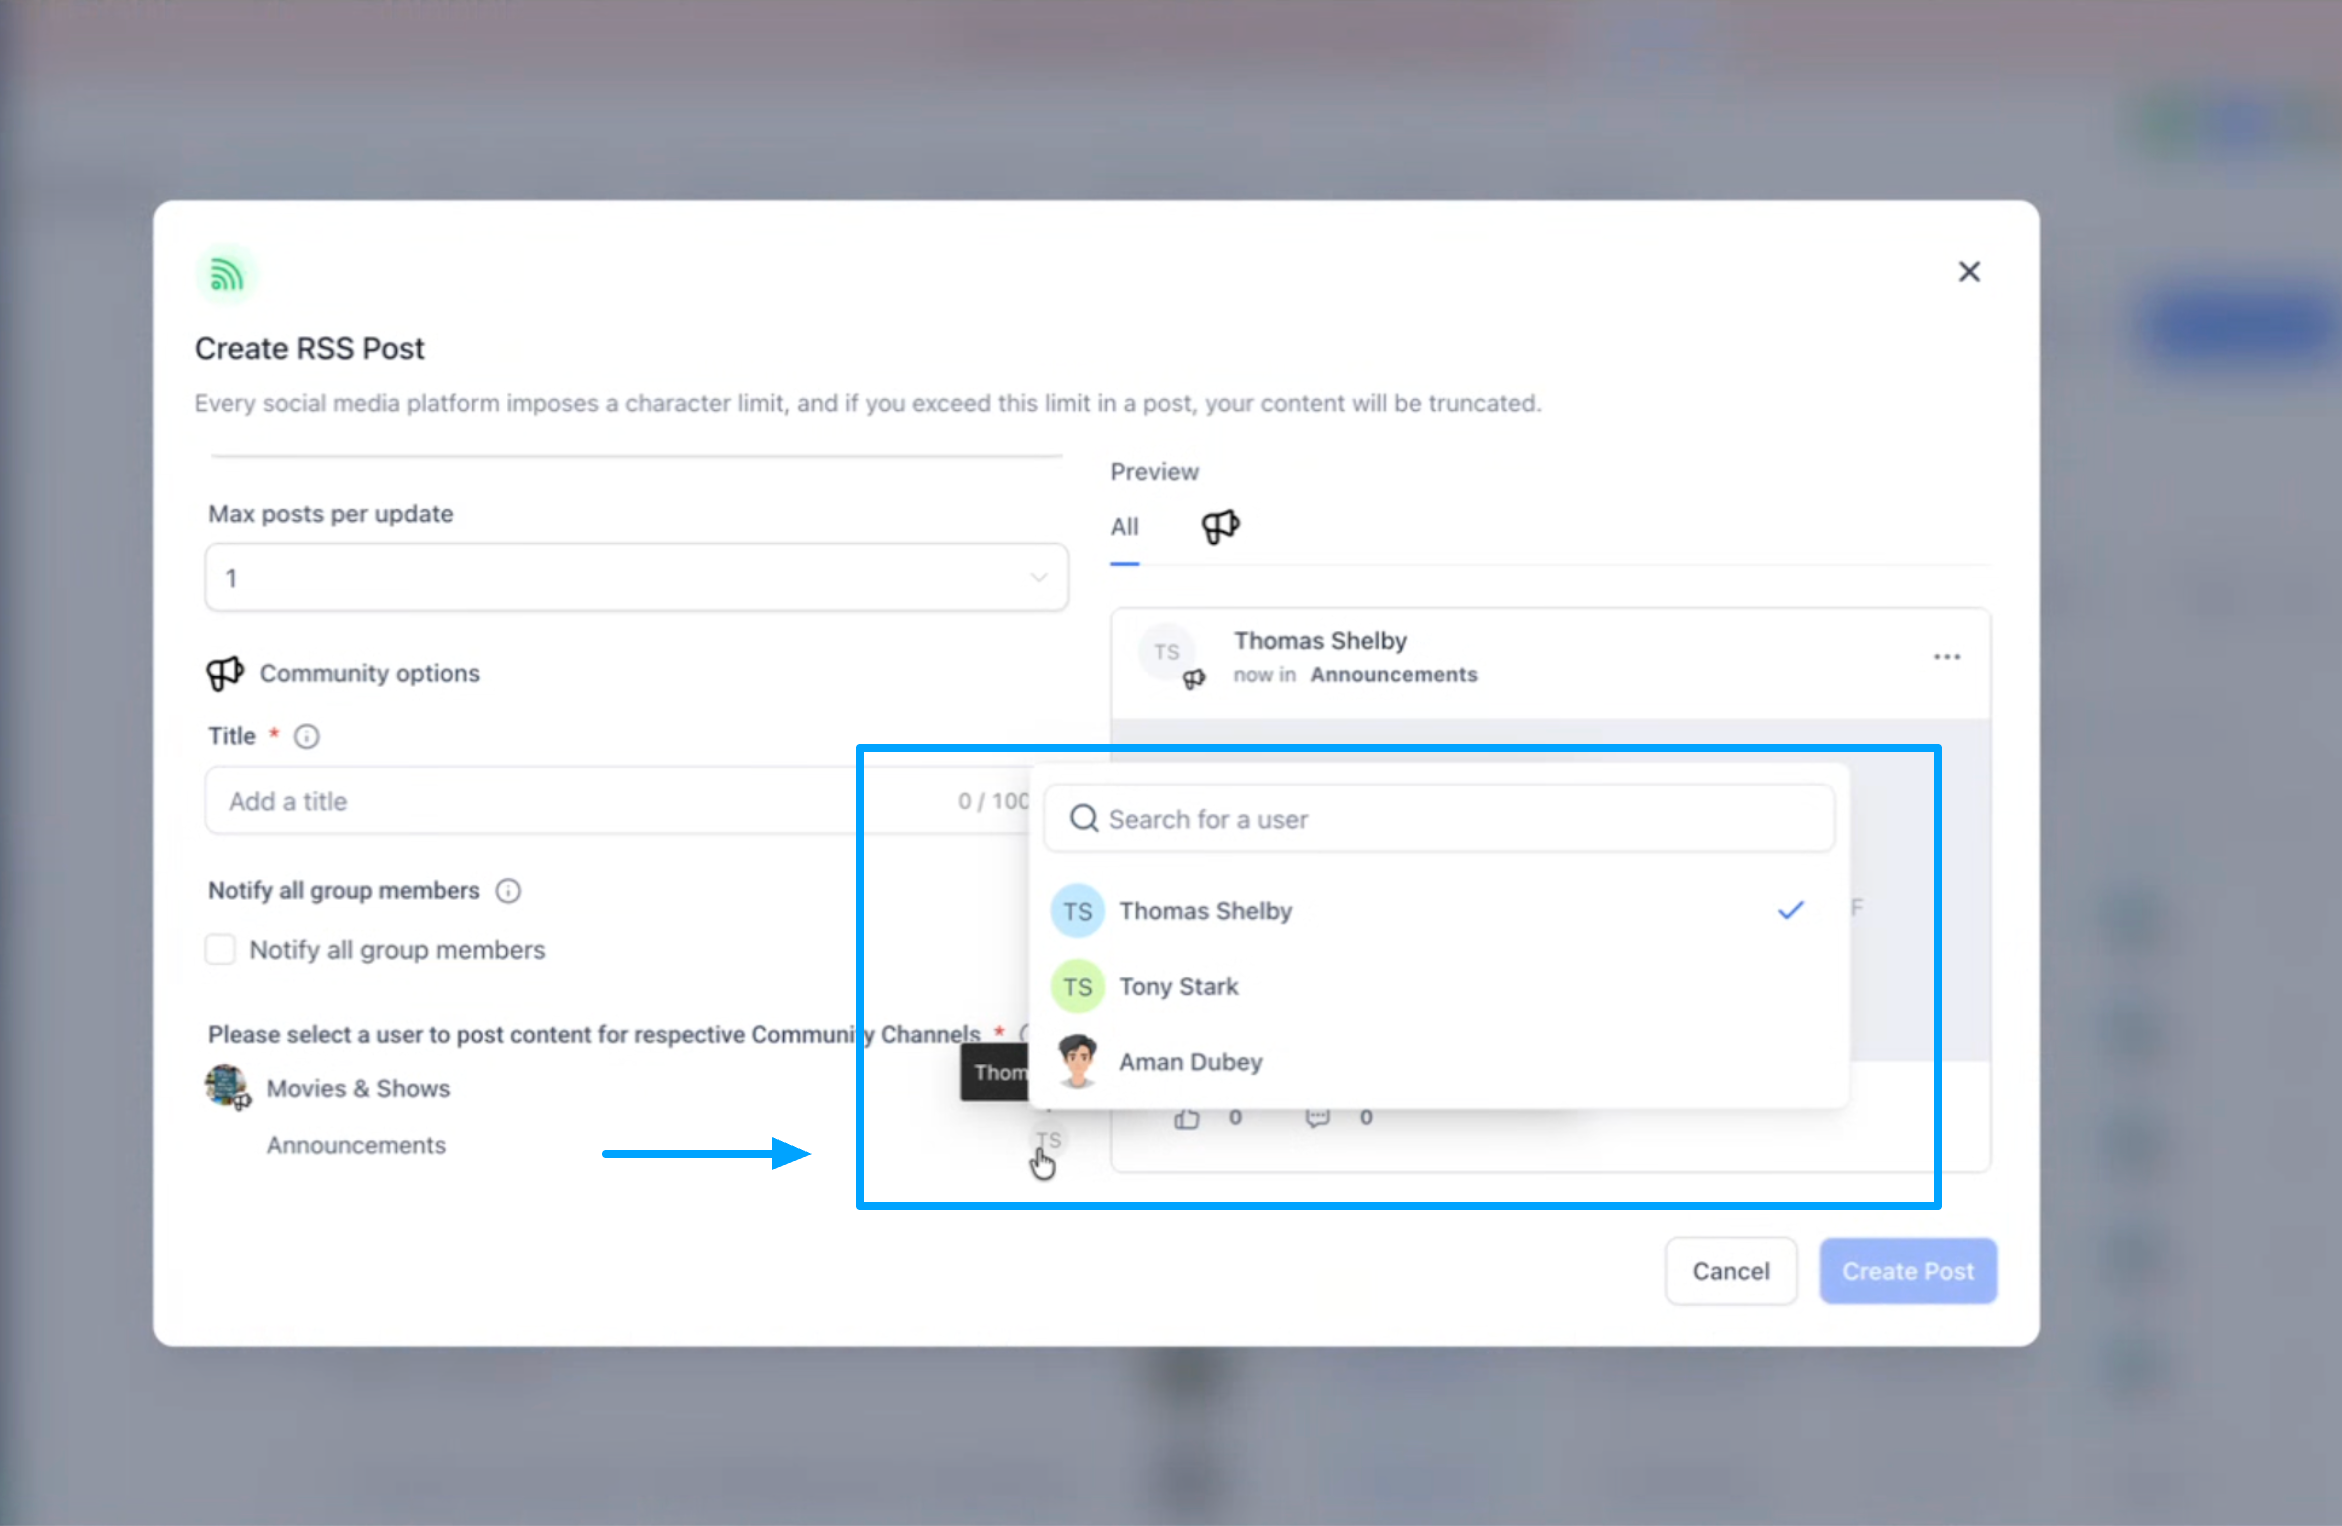Click the like thumbs-up icon in the preview

(x=1187, y=1118)
